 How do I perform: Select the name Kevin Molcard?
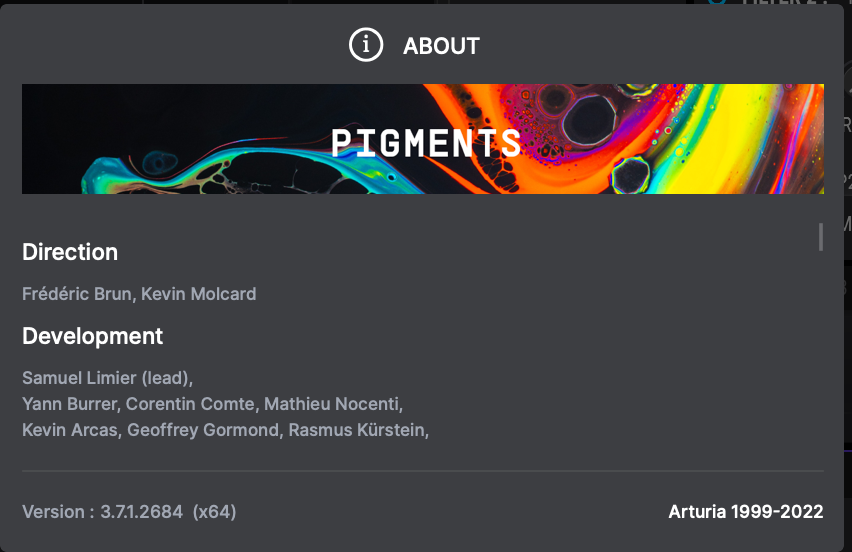198,294
